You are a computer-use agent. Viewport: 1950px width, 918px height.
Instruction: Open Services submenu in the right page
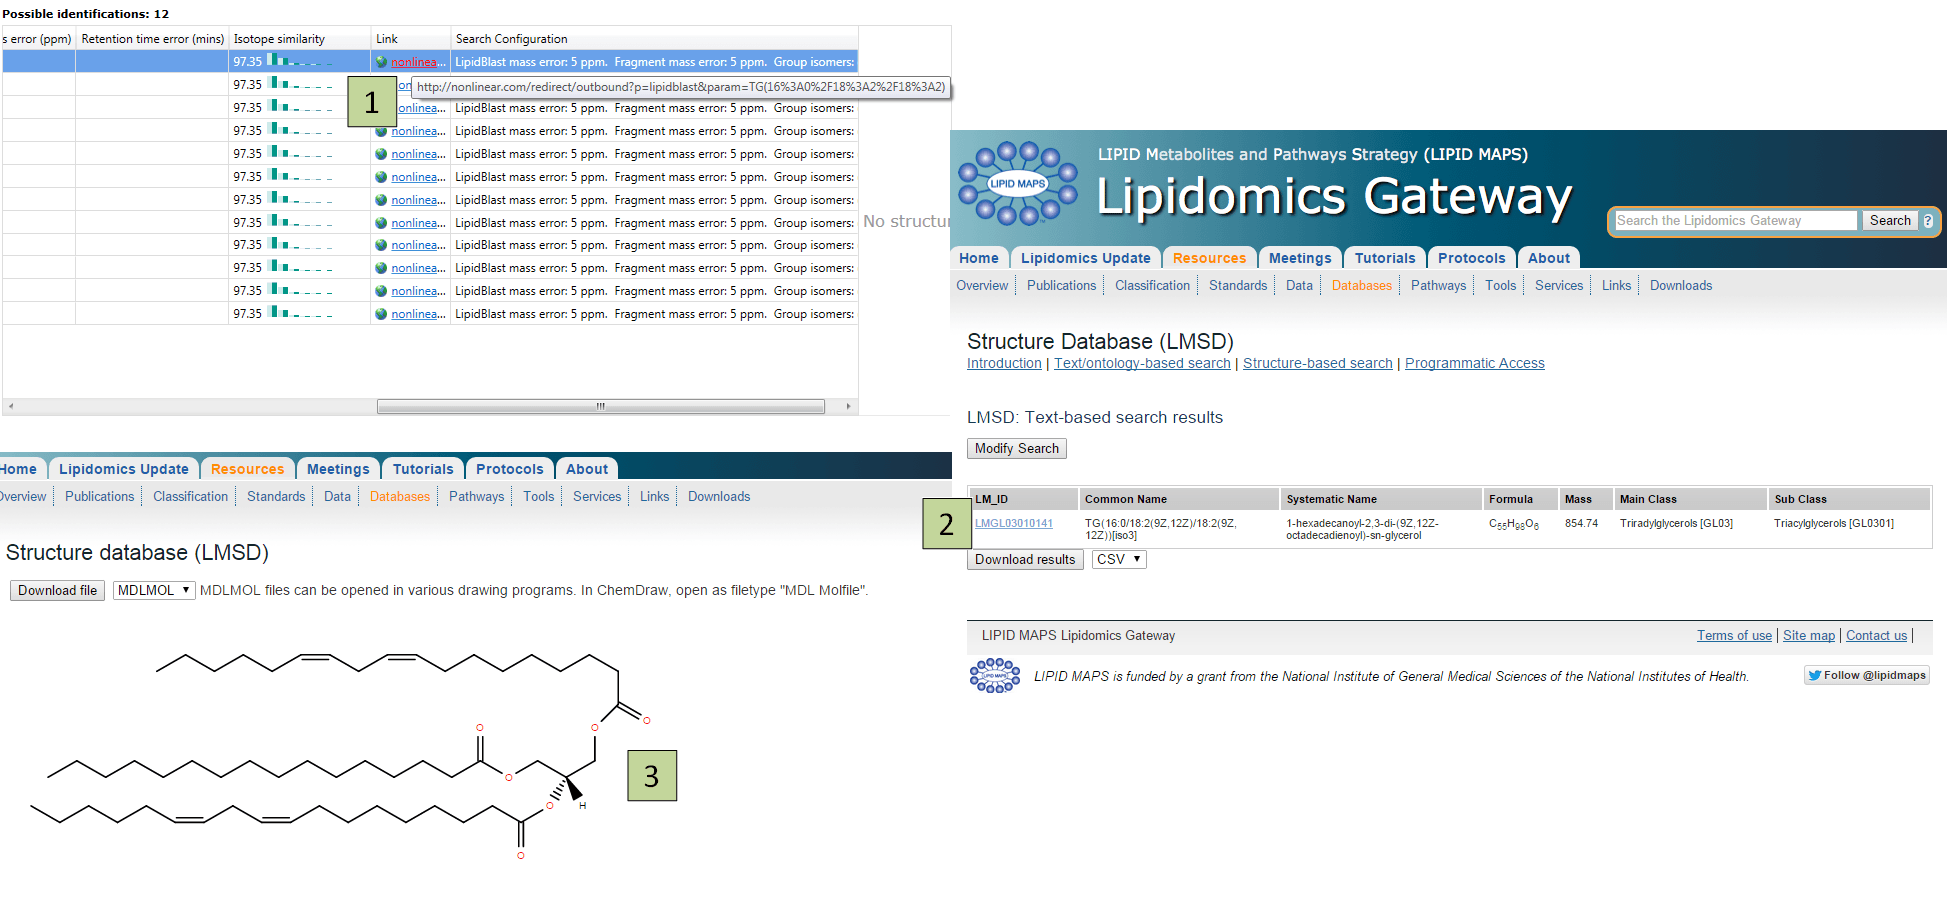point(1559,286)
